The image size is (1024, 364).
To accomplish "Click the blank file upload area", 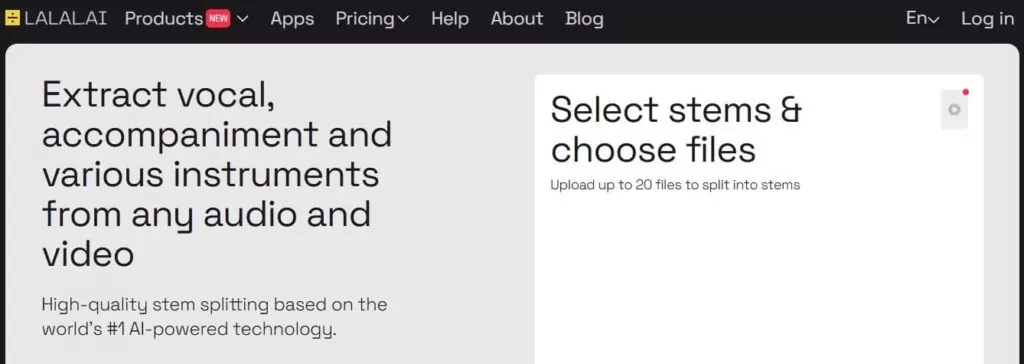I will tap(759, 281).
